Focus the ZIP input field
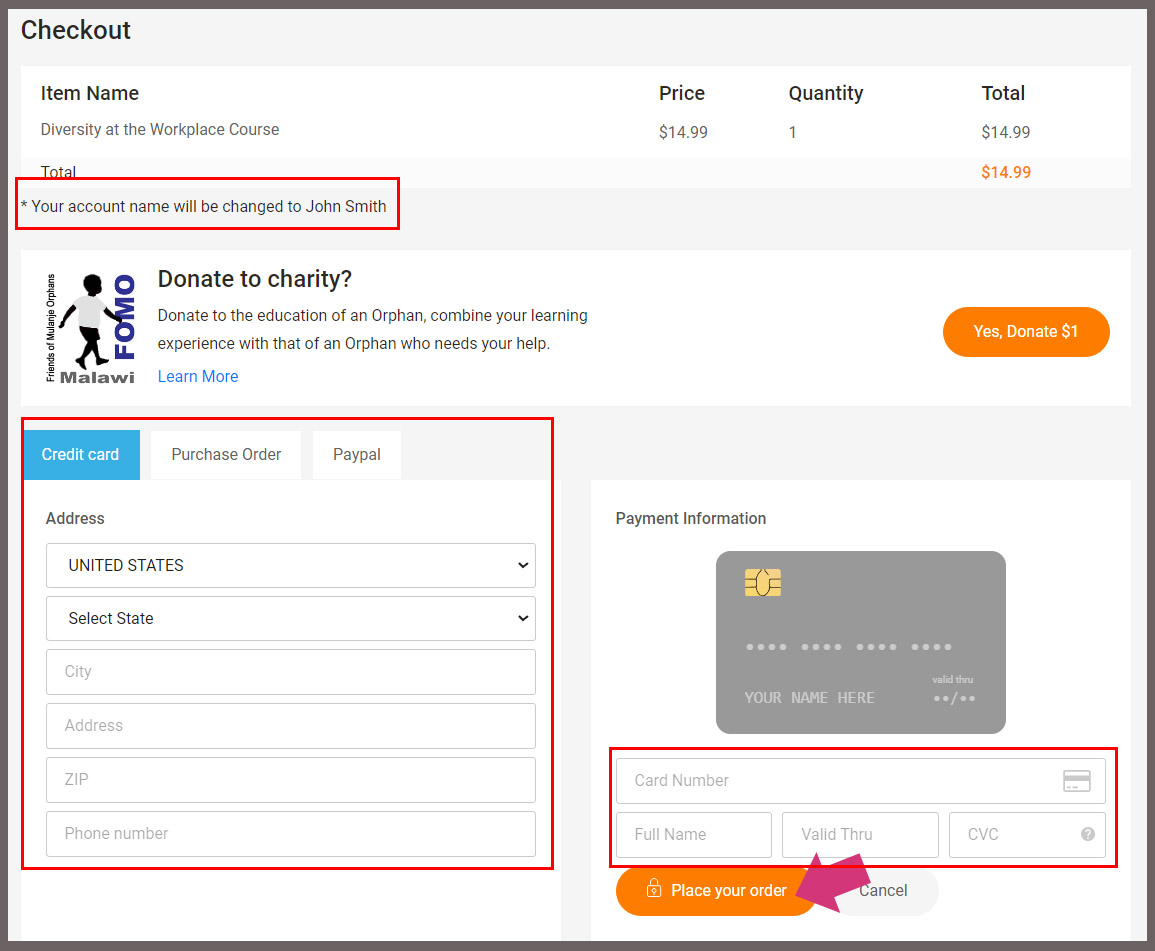The width and height of the screenshot is (1155, 951). (290, 779)
